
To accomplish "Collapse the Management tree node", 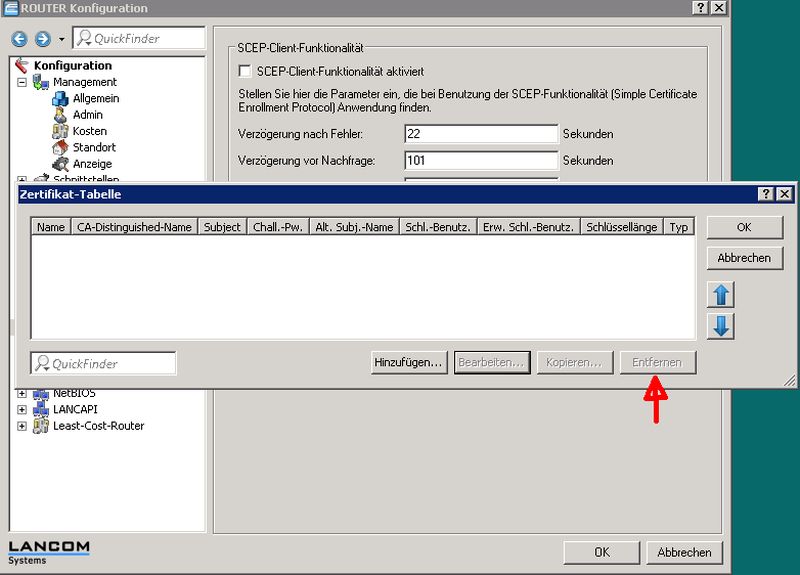I will click(22, 82).
